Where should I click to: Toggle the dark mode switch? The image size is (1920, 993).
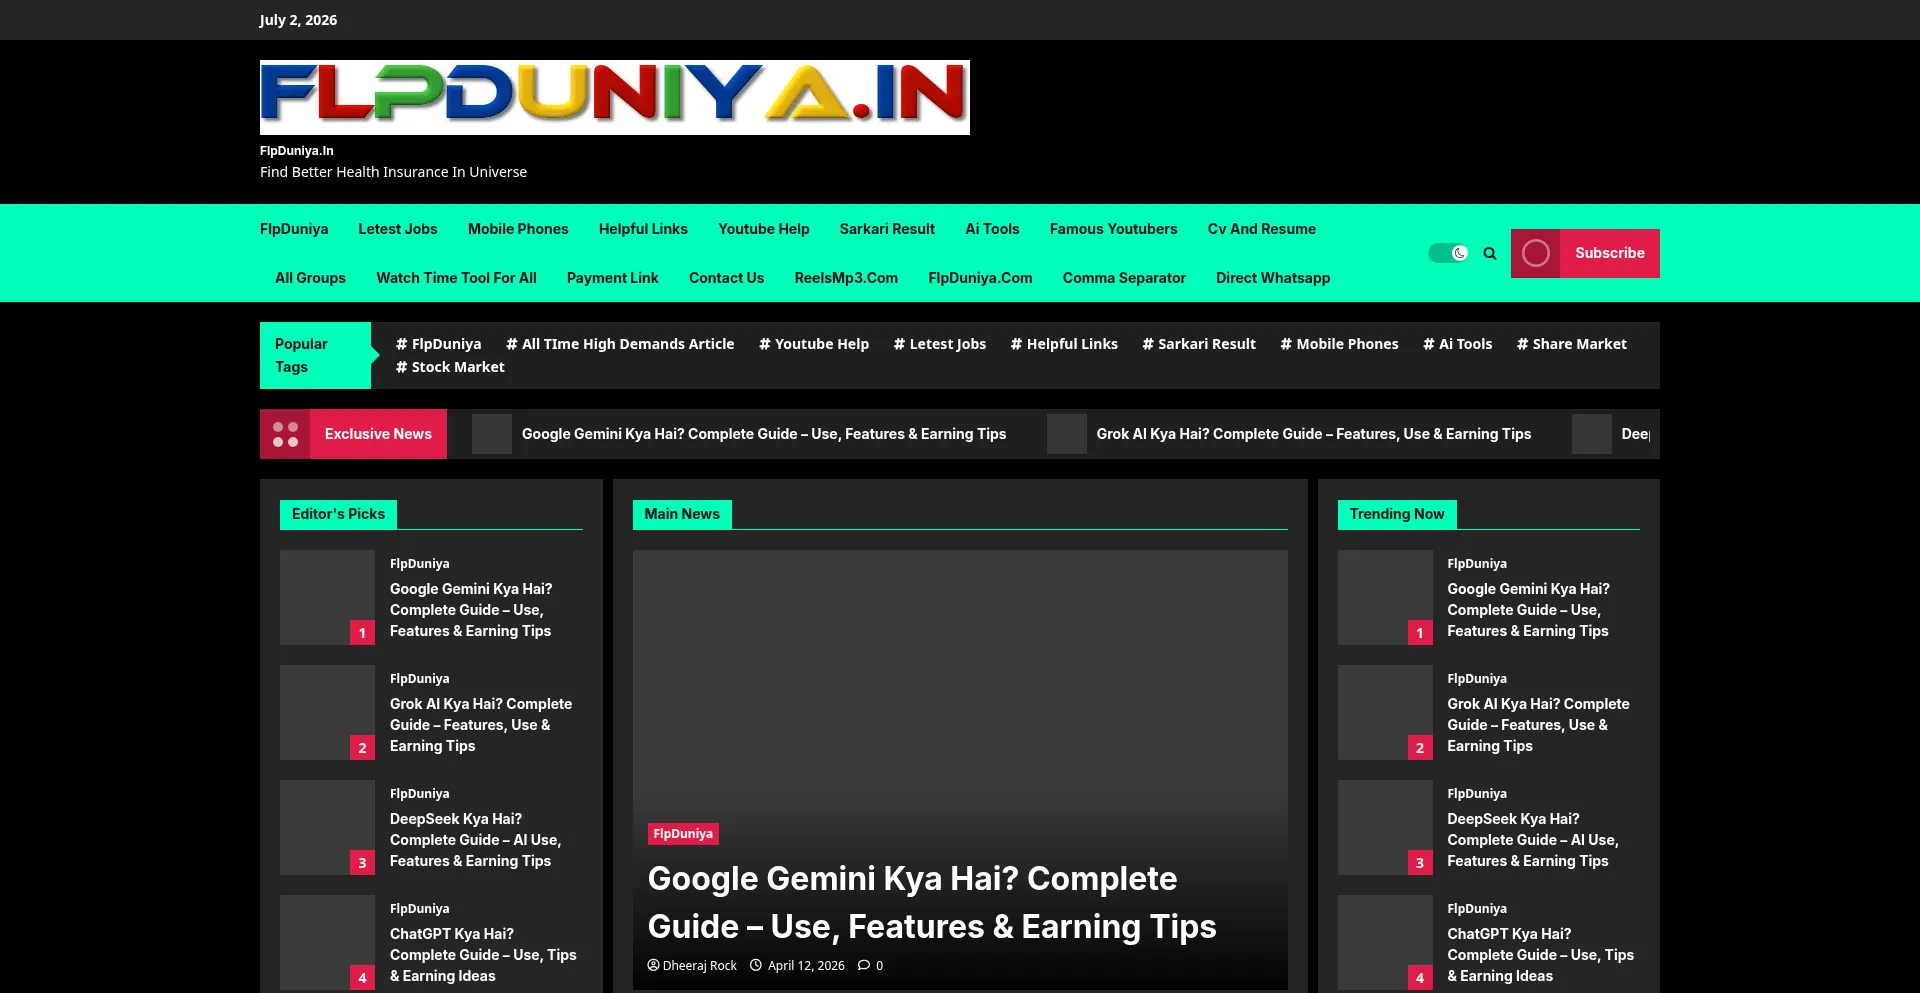point(1448,253)
